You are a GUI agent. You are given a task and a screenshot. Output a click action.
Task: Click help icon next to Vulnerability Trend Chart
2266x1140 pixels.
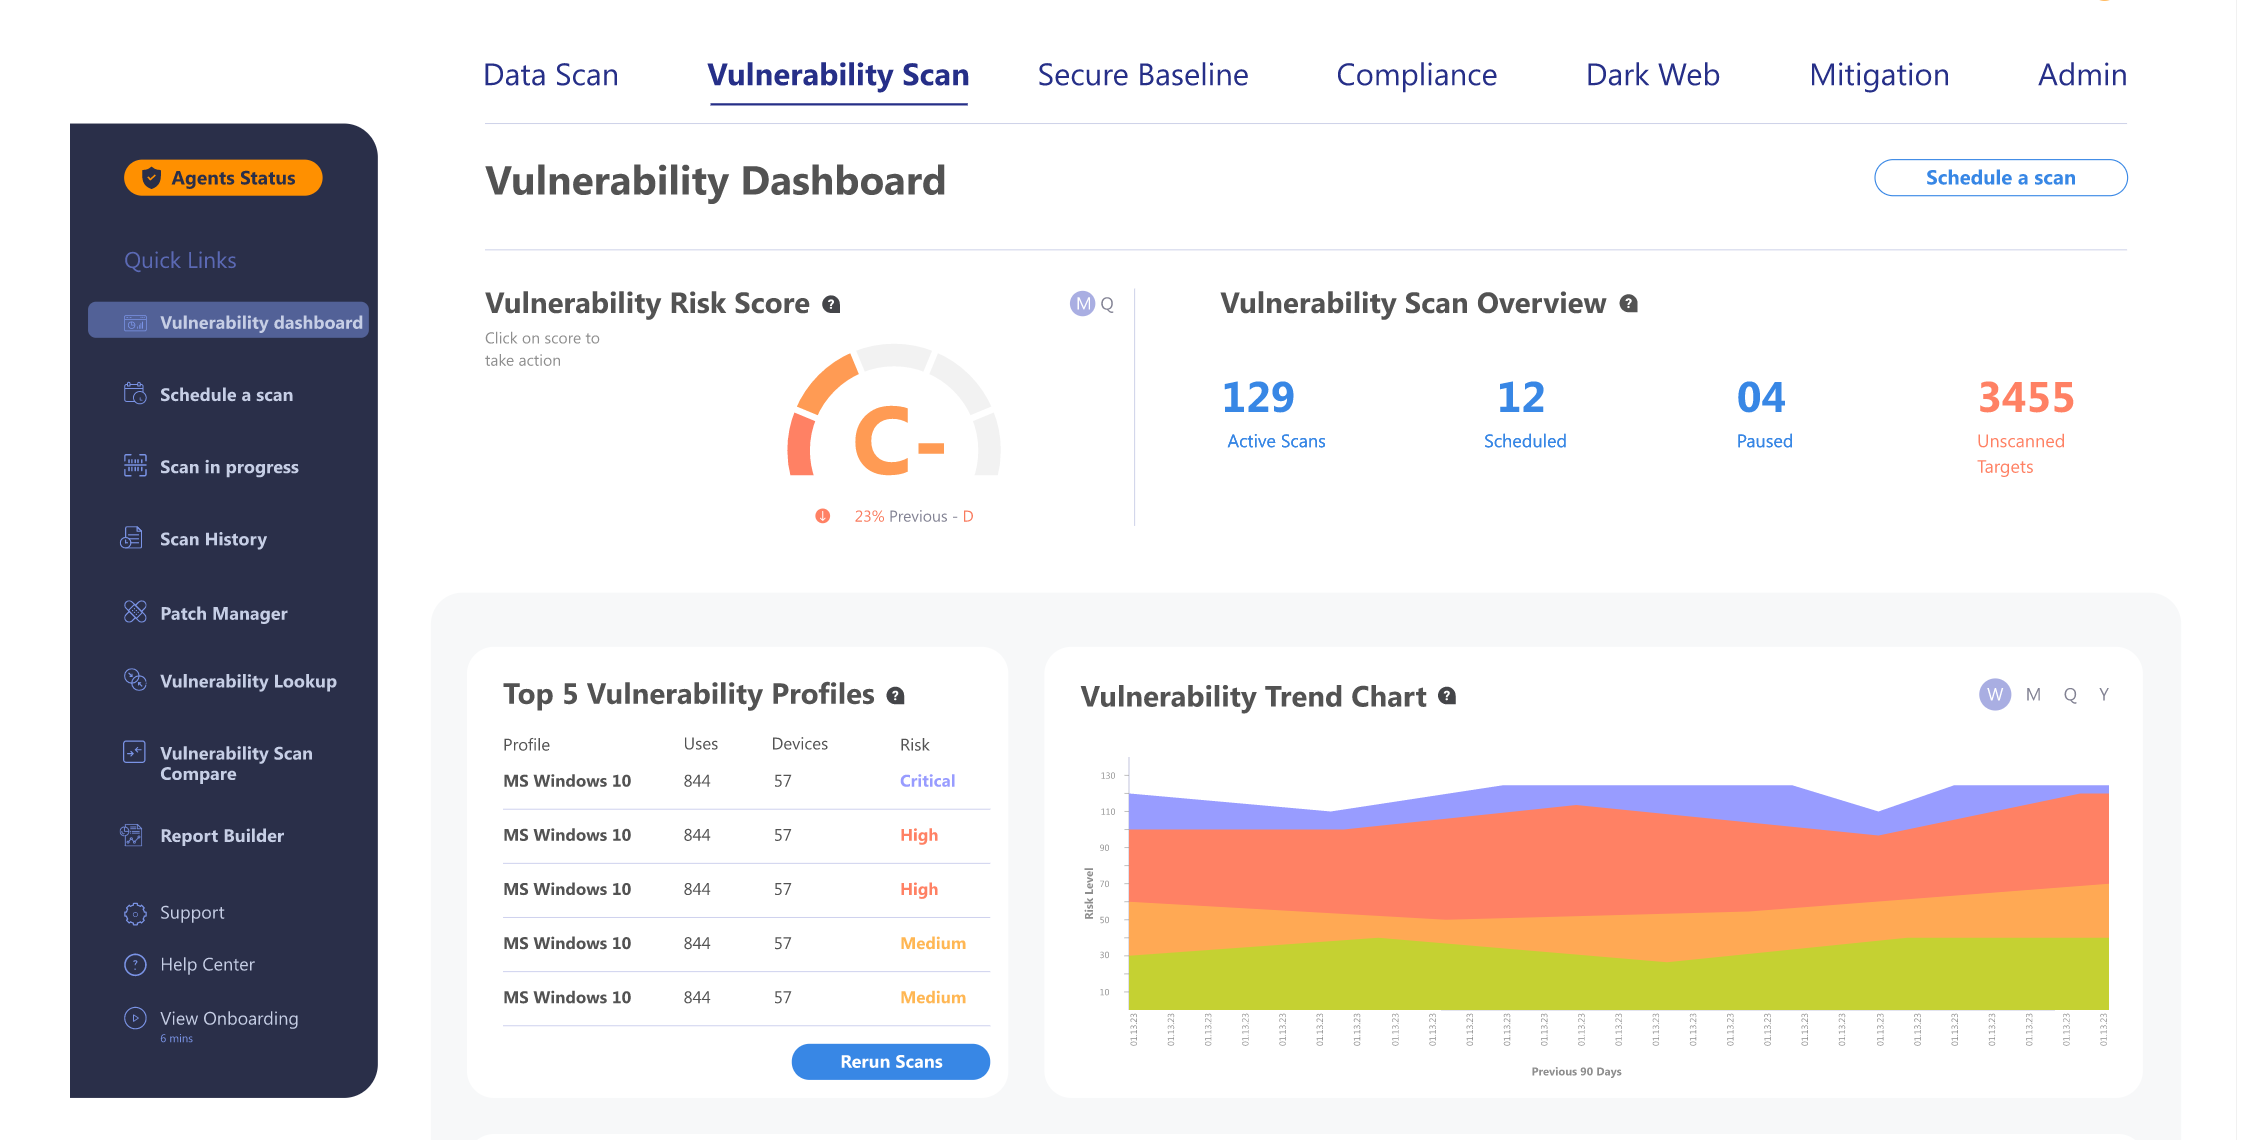point(1447,696)
